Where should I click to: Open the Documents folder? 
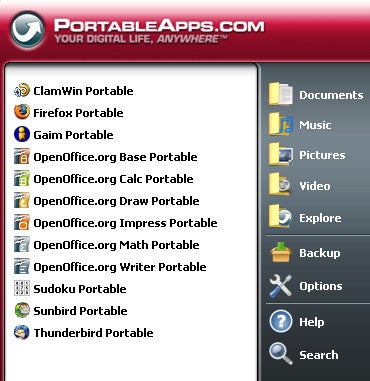(316, 95)
